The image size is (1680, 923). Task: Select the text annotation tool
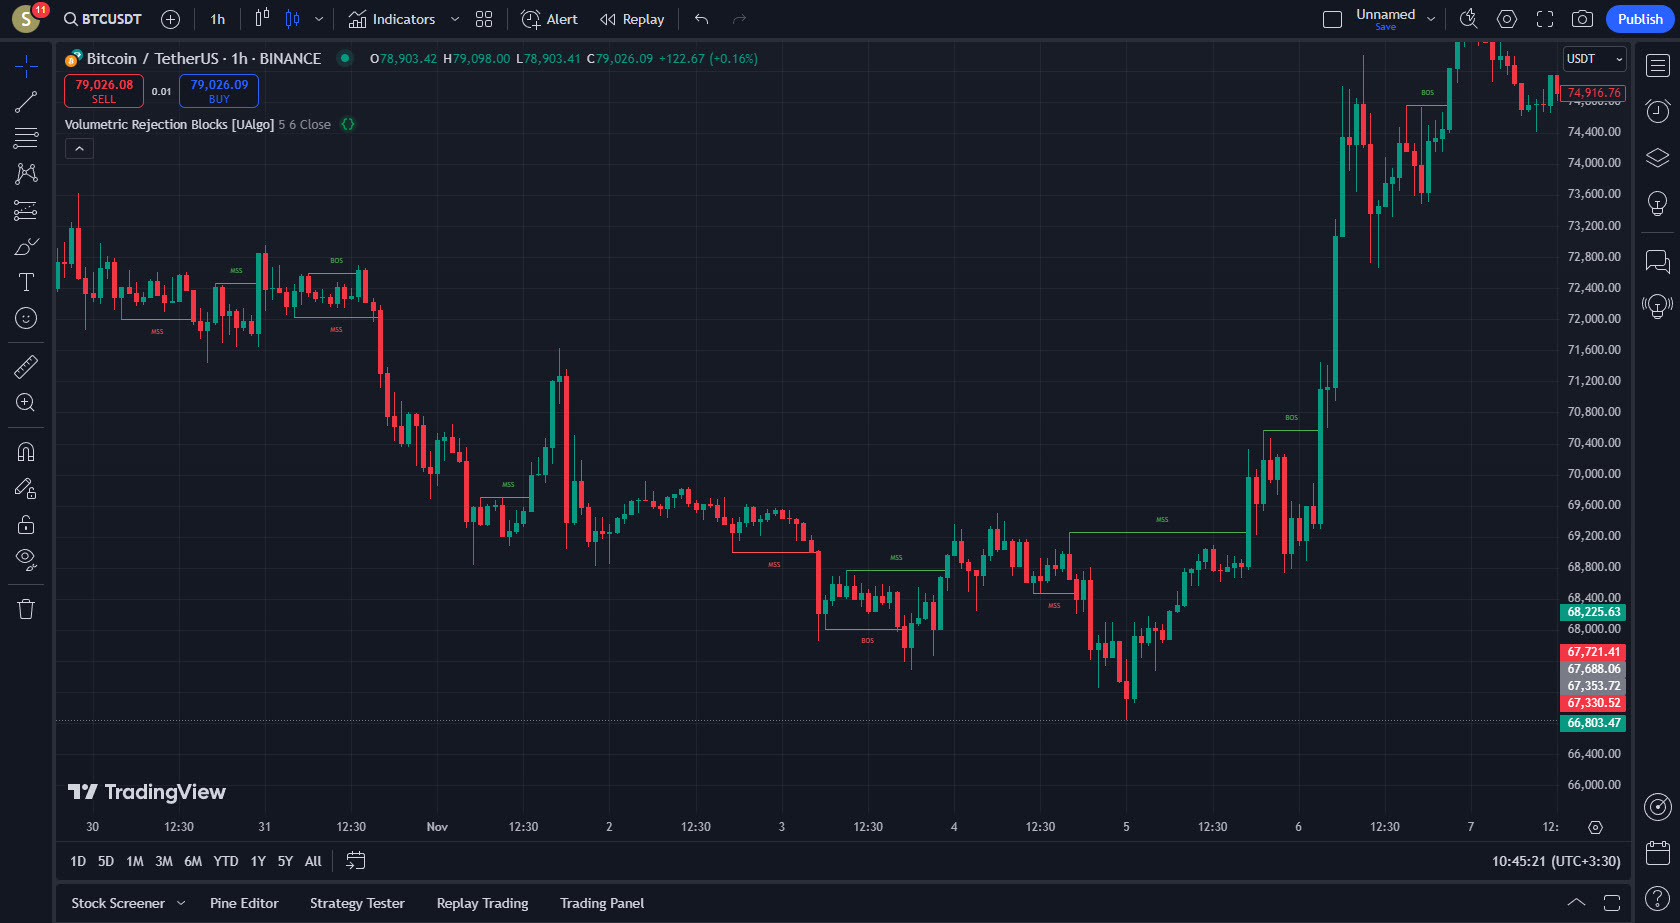pyautogui.click(x=26, y=282)
